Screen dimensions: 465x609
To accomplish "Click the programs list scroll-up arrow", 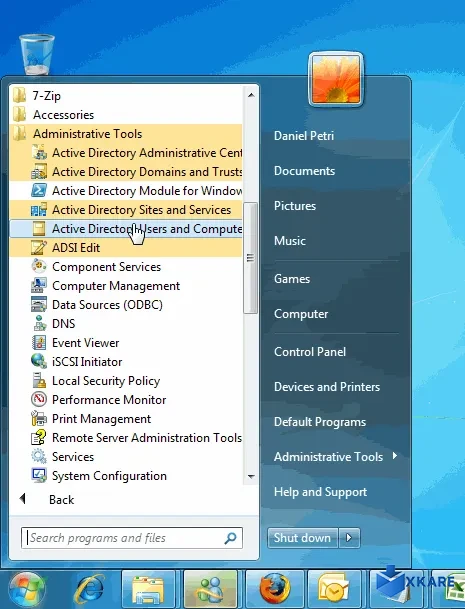I will point(251,95).
